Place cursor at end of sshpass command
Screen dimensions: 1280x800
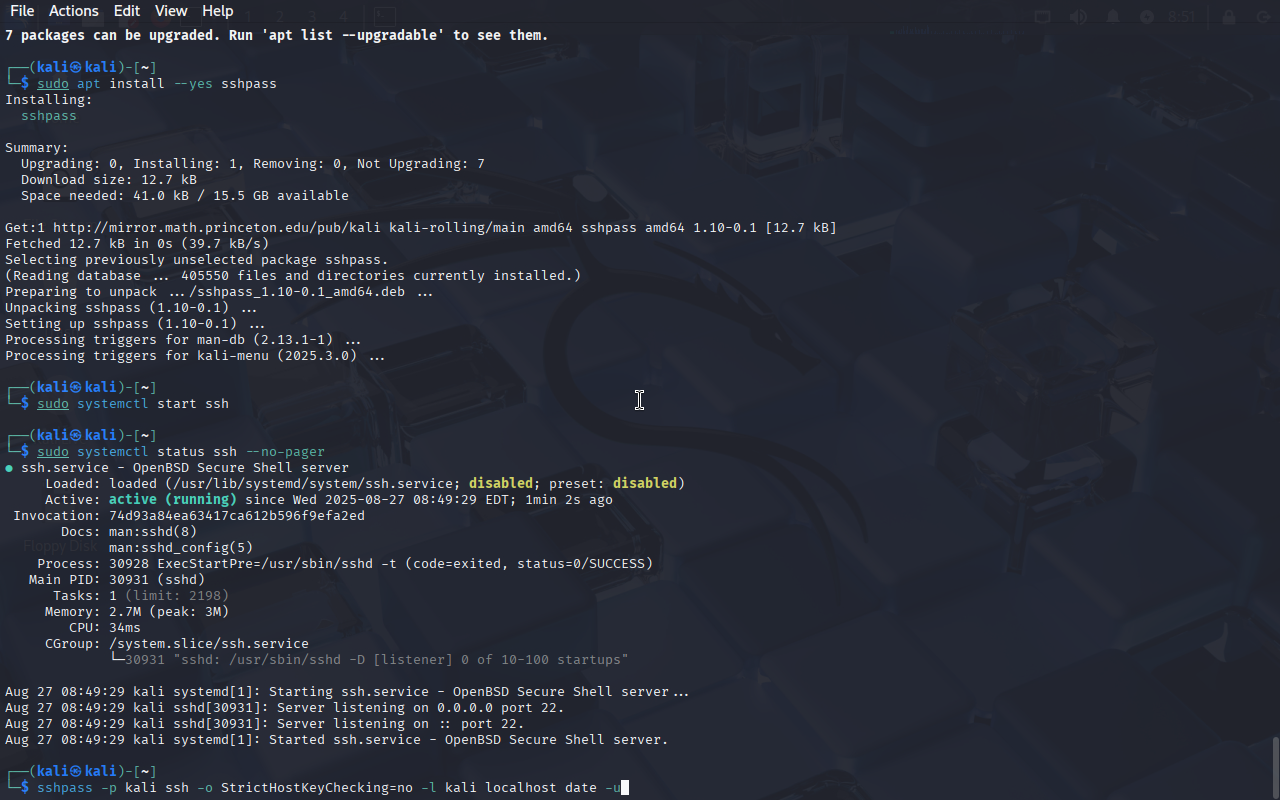(x=624, y=788)
